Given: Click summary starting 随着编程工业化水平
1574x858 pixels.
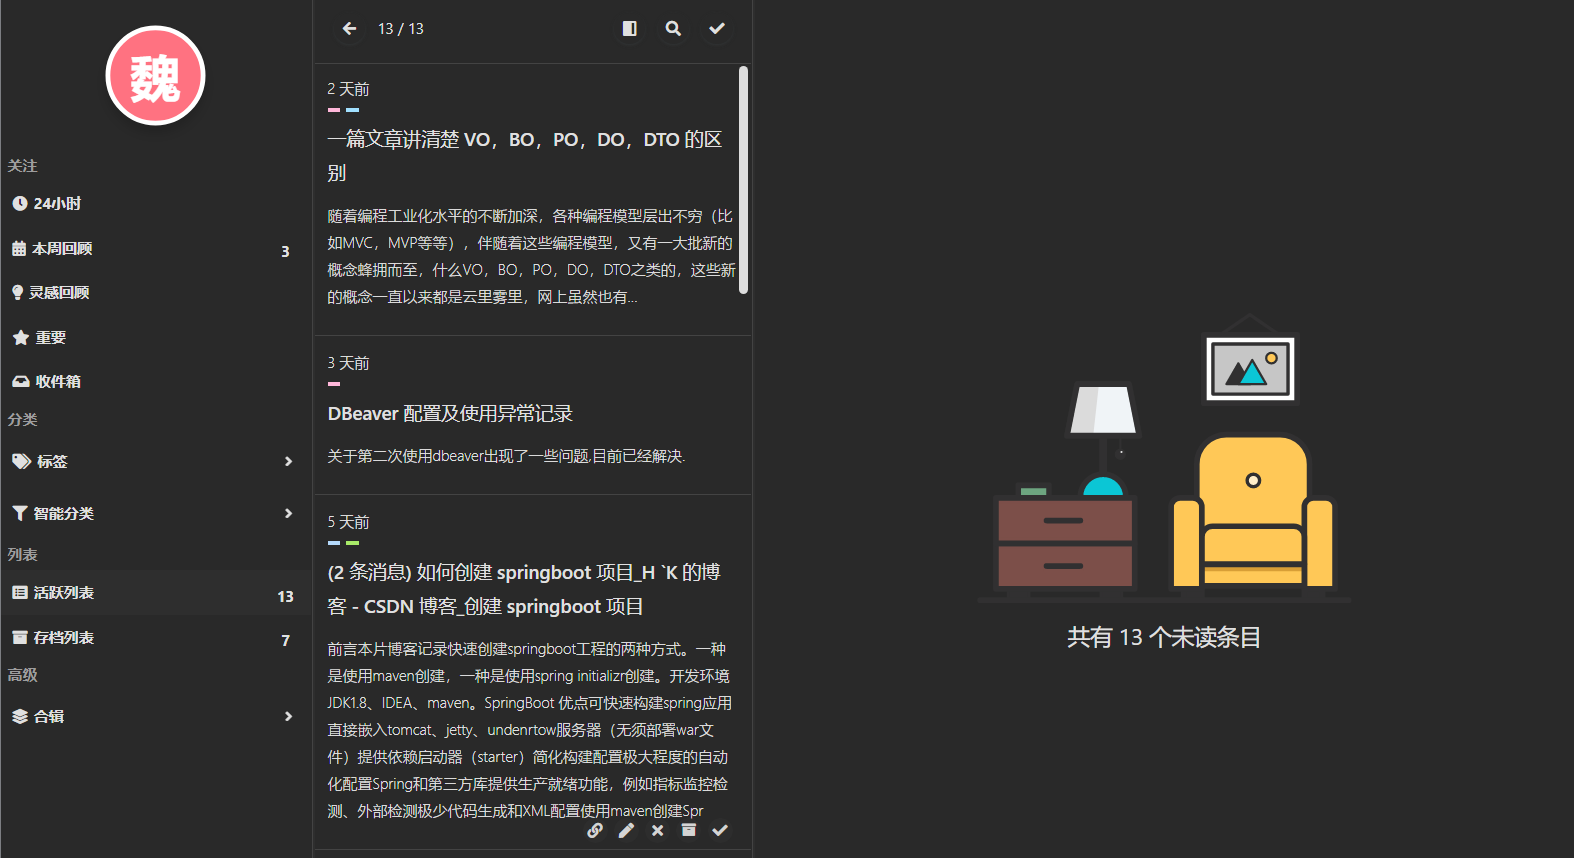Looking at the screenshot, I should (531, 257).
